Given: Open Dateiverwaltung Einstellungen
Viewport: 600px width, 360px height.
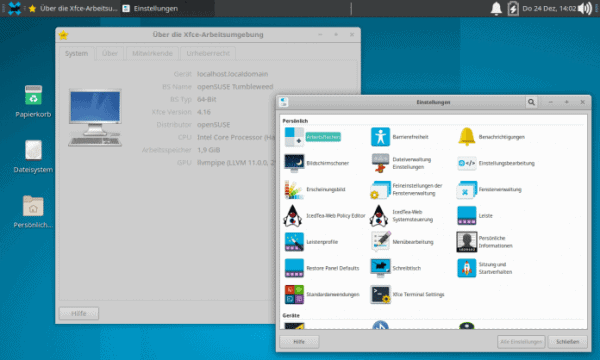Looking at the screenshot, I should pyautogui.click(x=401, y=163).
